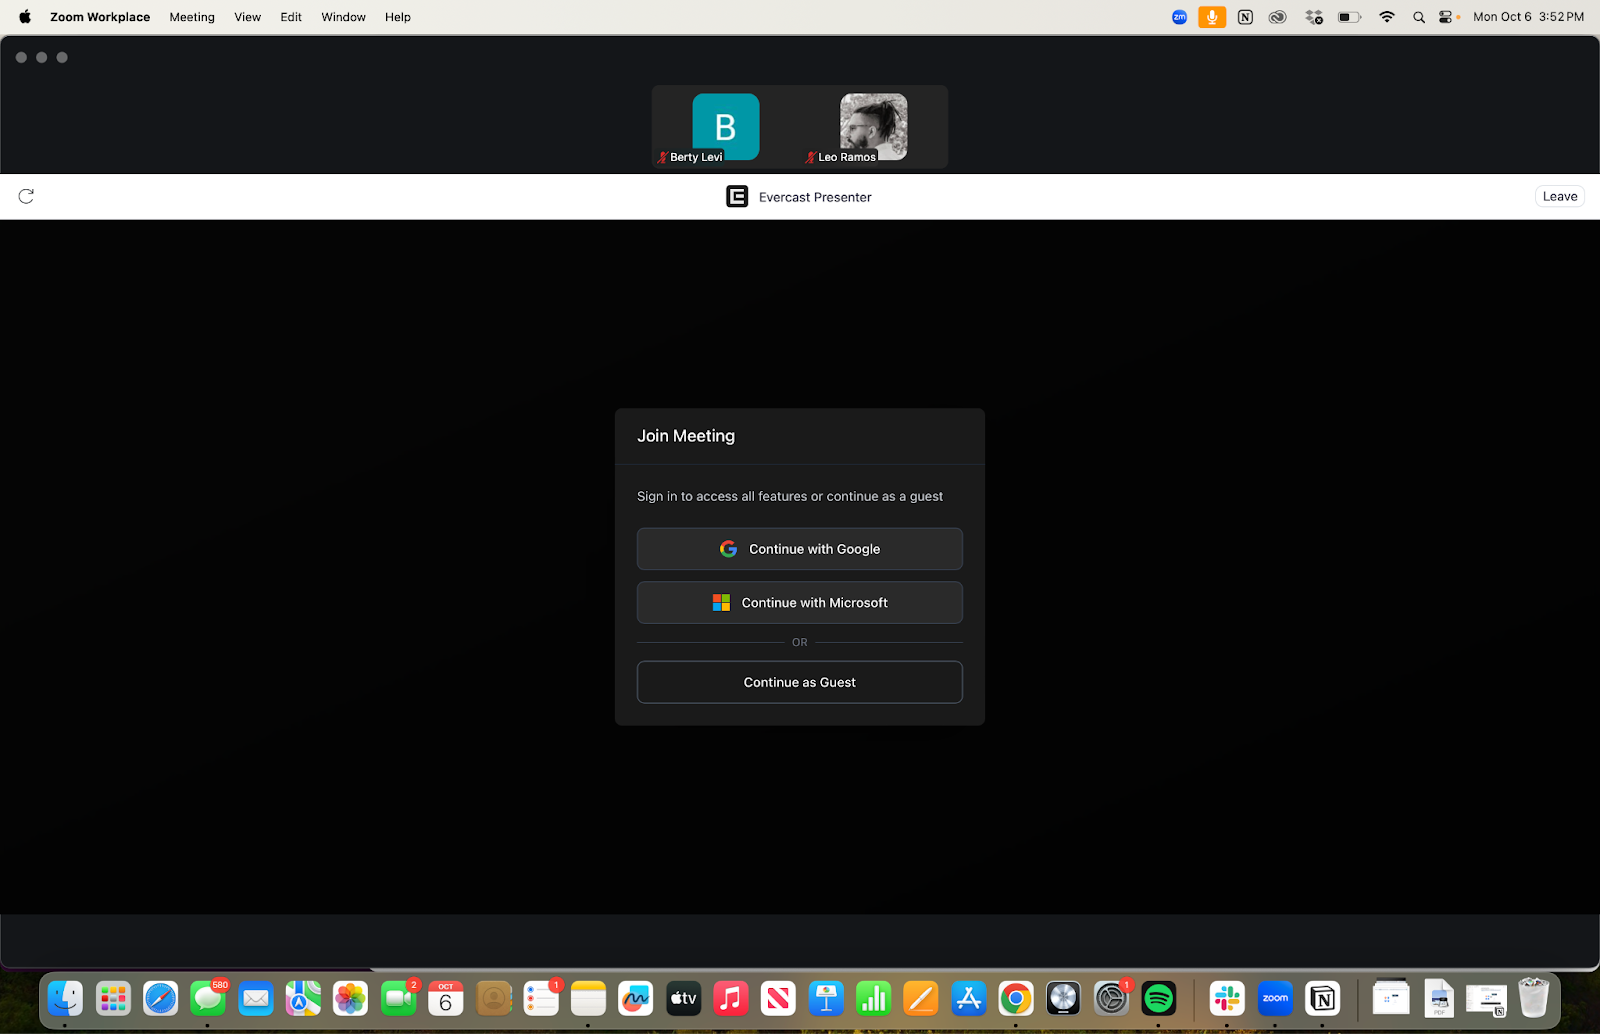Viewport: 1600px width, 1034px height.
Task: Open Keynote from the Dock
Action: [826, 998]
